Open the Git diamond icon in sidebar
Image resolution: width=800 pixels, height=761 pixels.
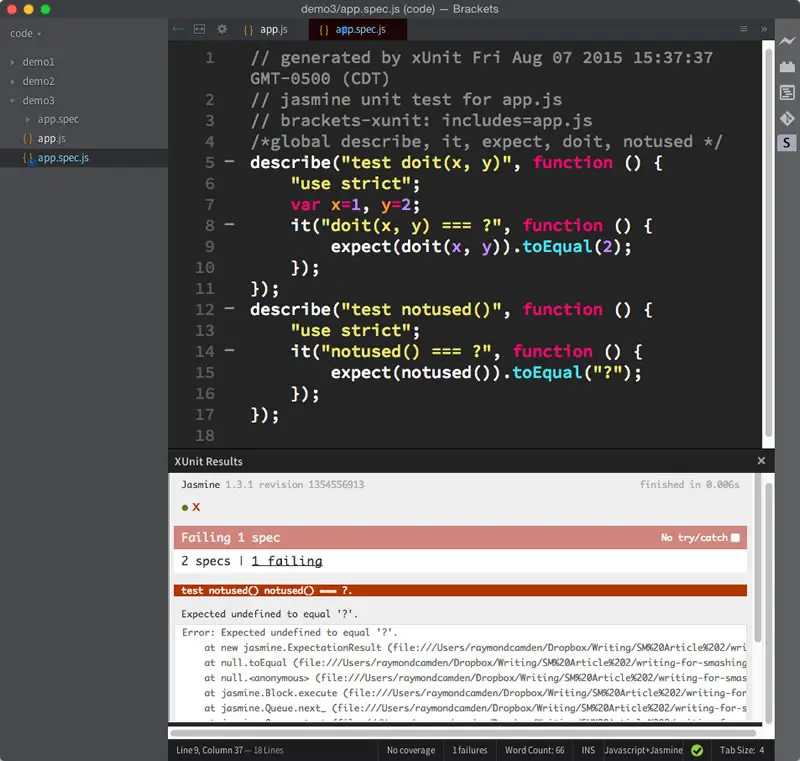pos(787,118)
